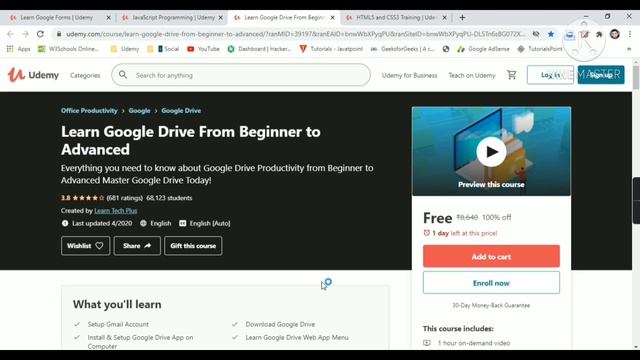Click the Share button
This screenshot has height=360, width=640.
click(137, 246)
